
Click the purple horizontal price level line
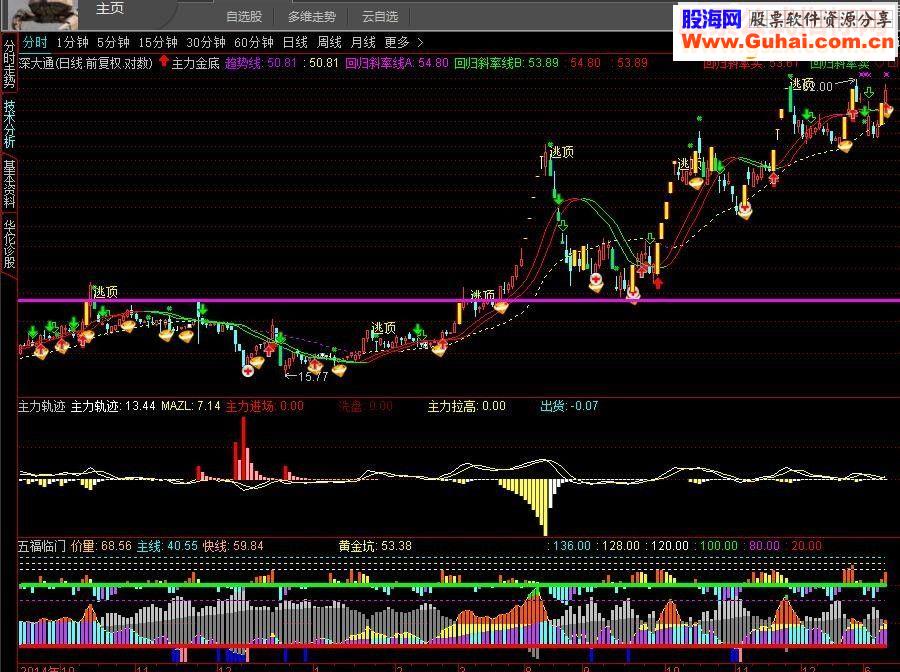459,300
